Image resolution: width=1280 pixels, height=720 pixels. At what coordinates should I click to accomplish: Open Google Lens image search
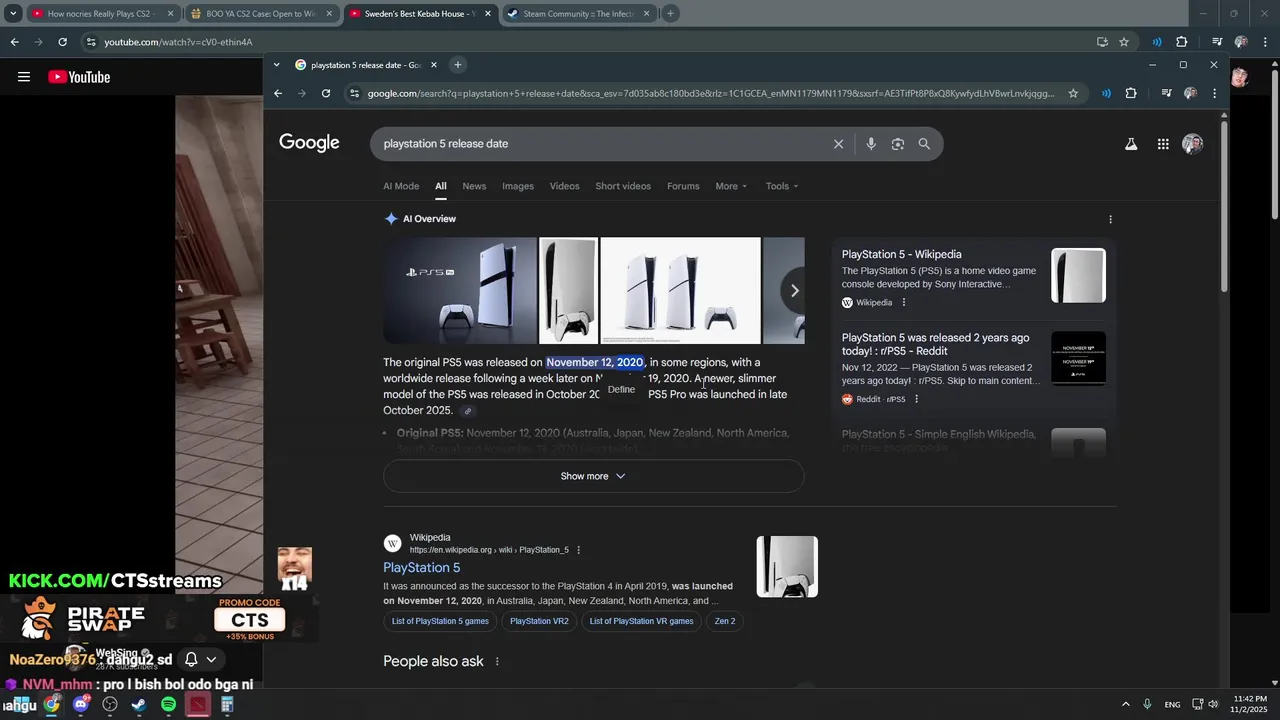(898, 144)
